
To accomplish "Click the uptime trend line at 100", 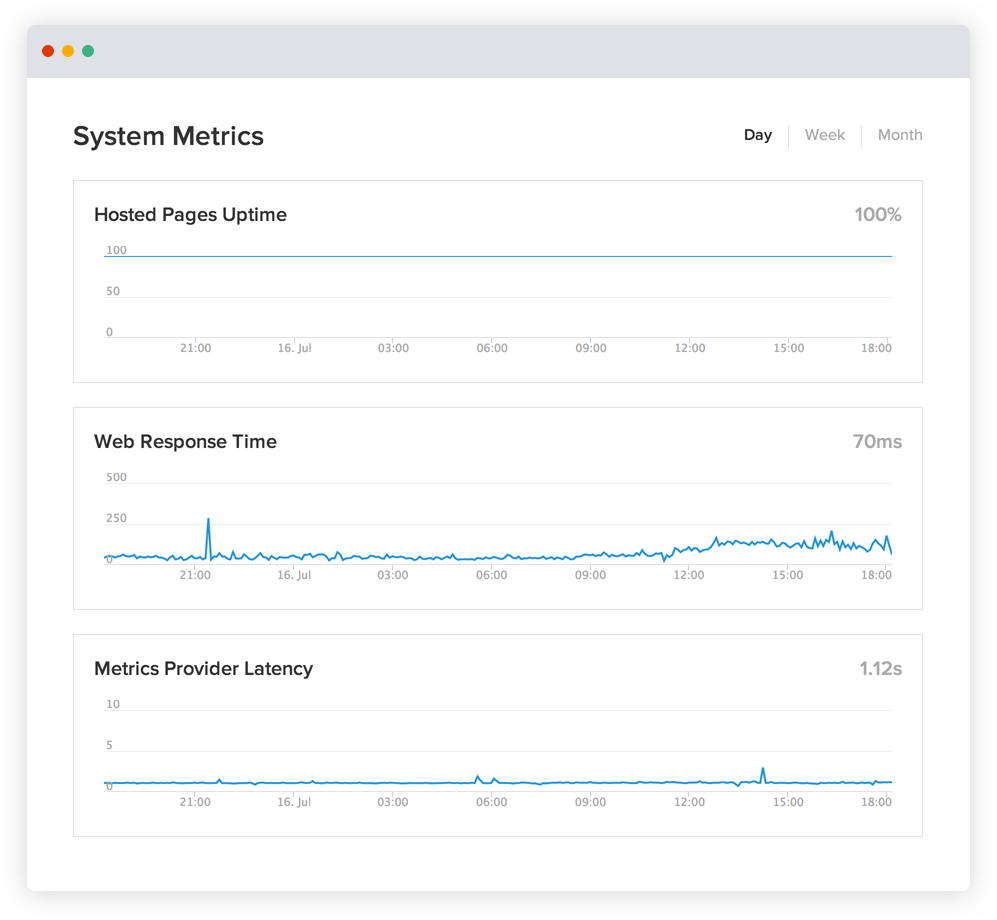I will point(497,256).
